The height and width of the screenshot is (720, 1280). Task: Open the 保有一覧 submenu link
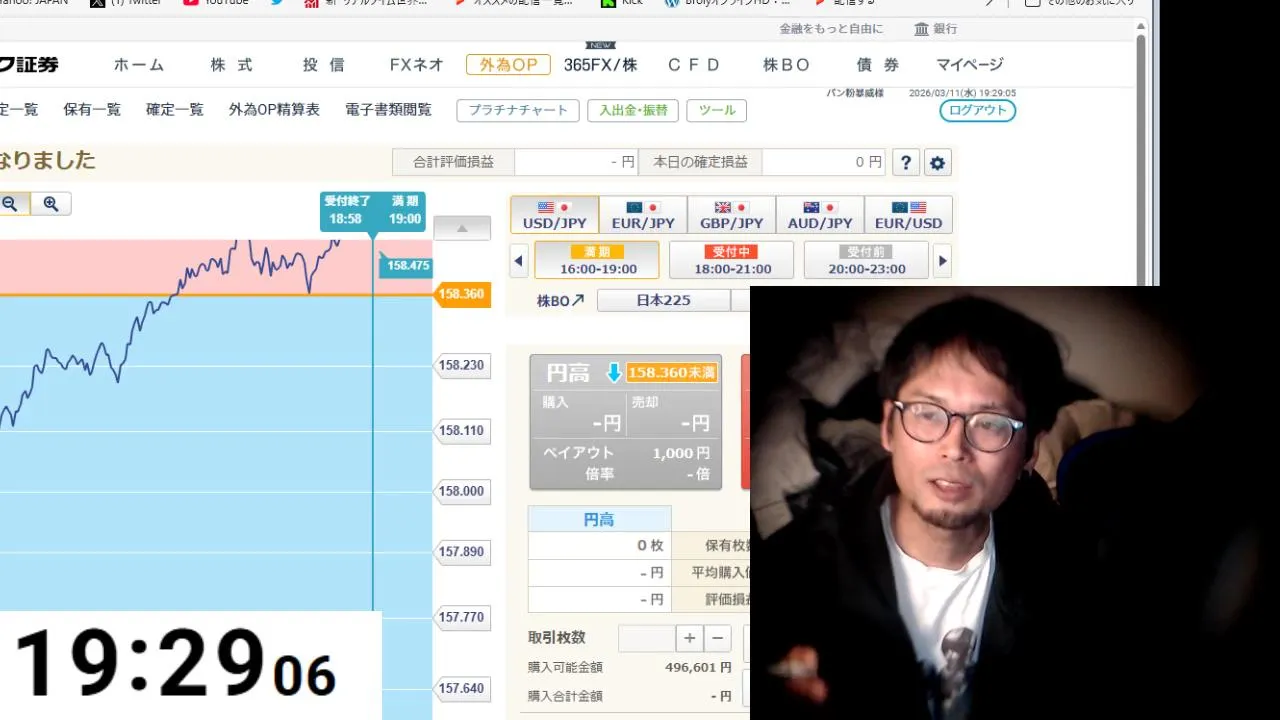coord(92,110)
